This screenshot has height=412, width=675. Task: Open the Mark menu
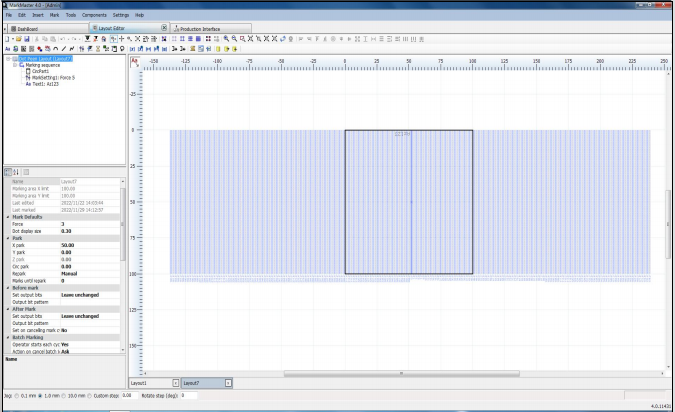[54, 15]
